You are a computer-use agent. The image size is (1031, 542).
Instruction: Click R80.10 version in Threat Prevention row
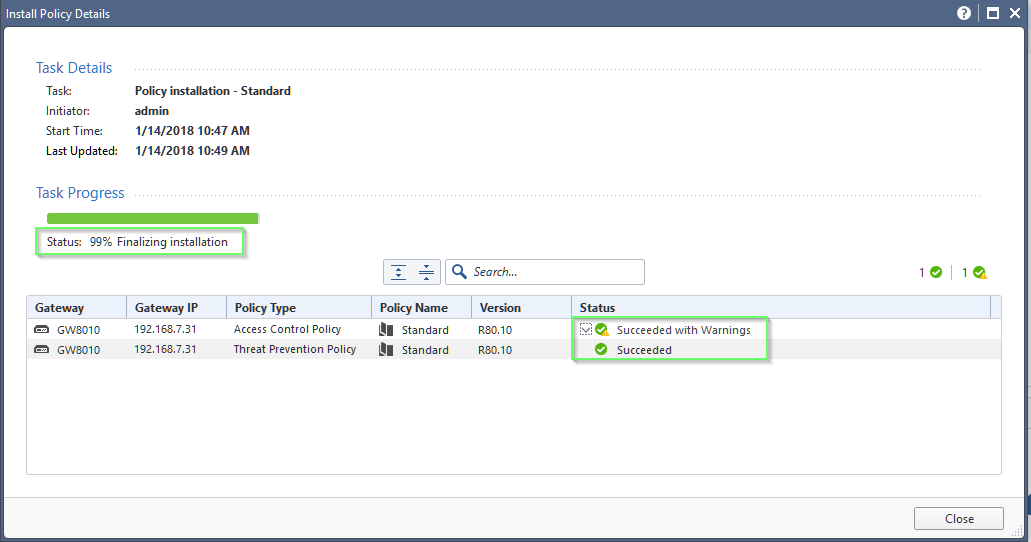pyautogui.click(x=495, y=349)
